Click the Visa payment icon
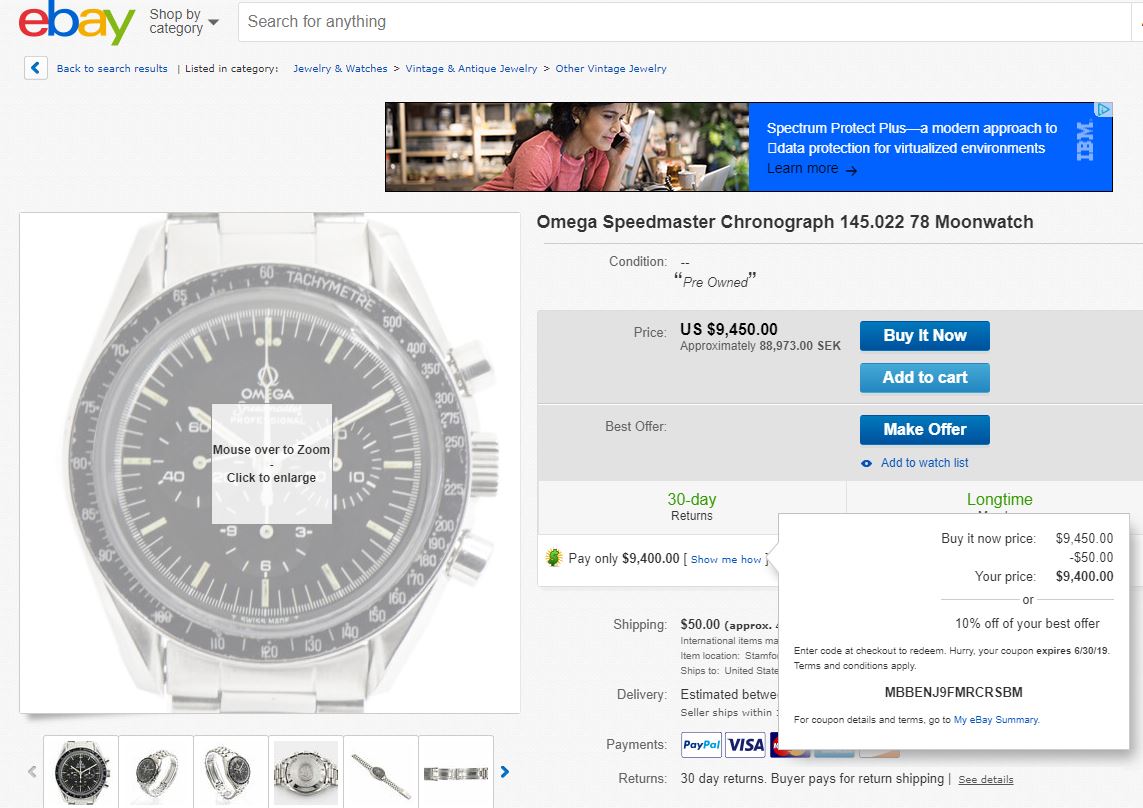 tap(745, 744)
